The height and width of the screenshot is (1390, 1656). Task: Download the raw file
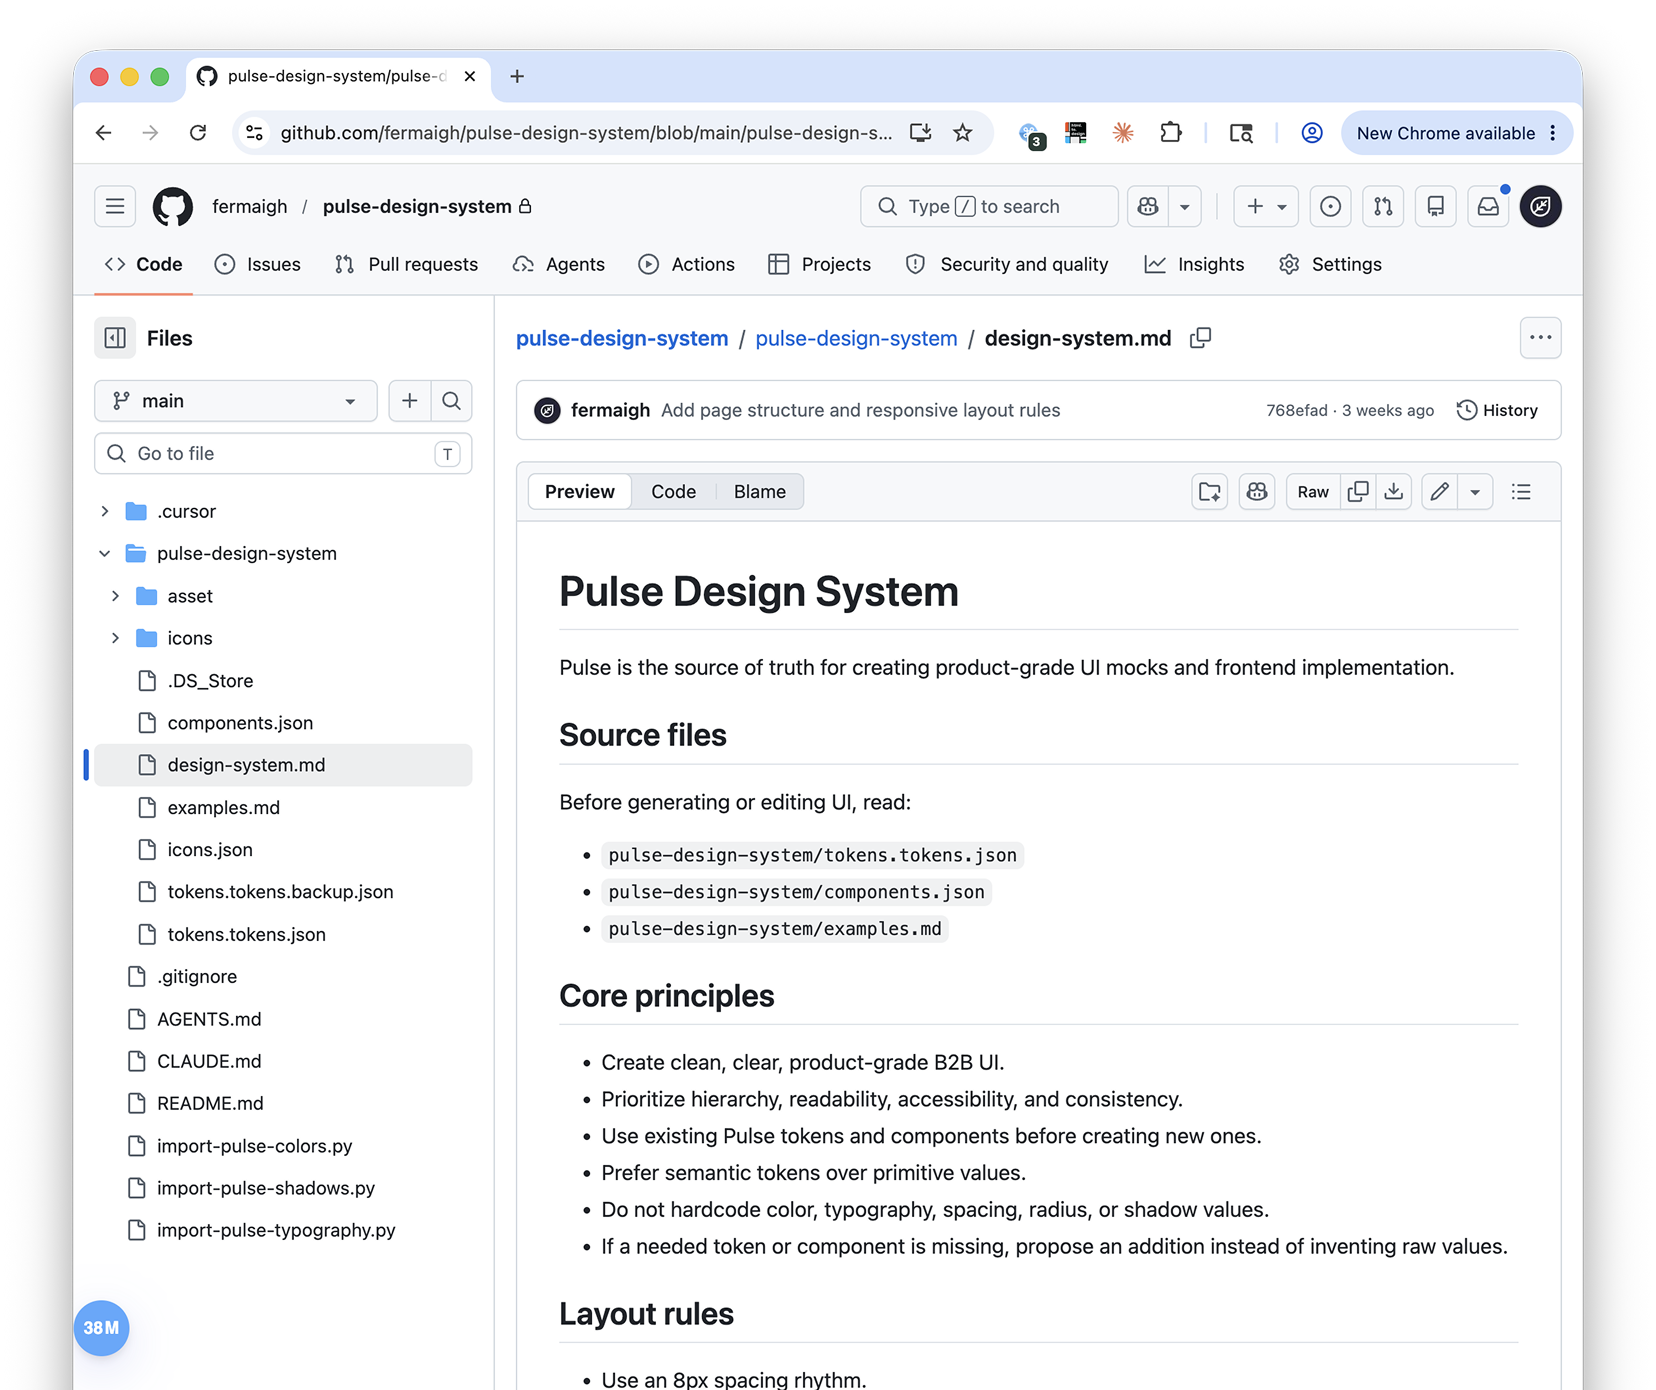[1394, 492]
